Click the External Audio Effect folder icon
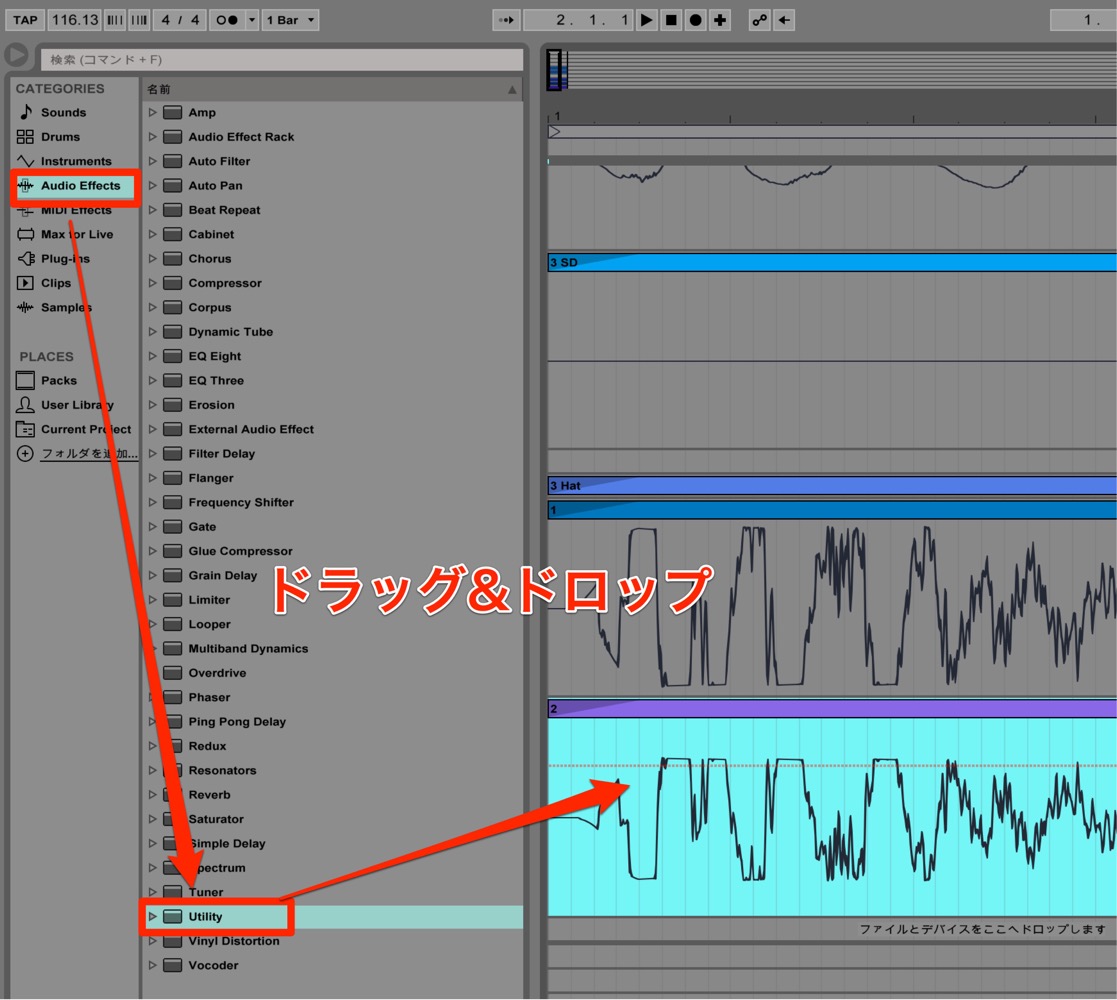Screen dimensions: 1117x1000 coord(172,429)
